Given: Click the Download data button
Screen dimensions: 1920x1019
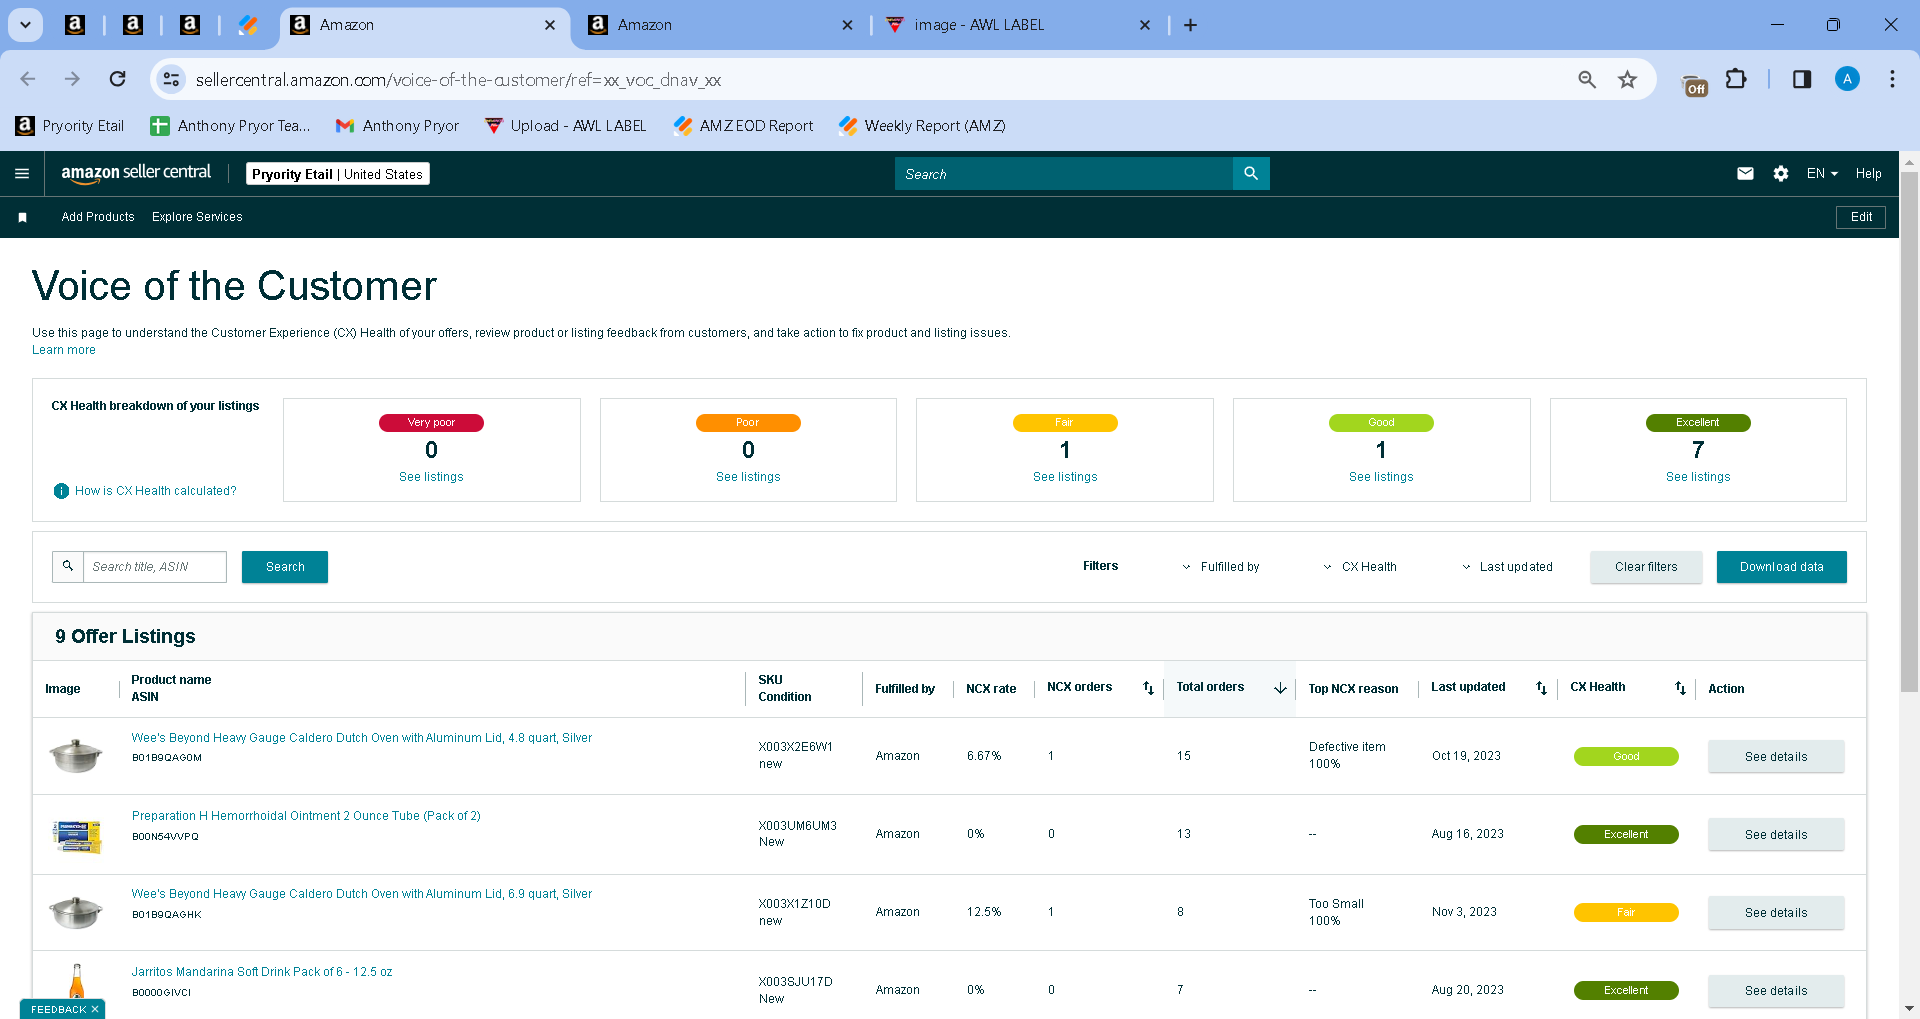Looking at the screenshot, I should [1781, 567].
